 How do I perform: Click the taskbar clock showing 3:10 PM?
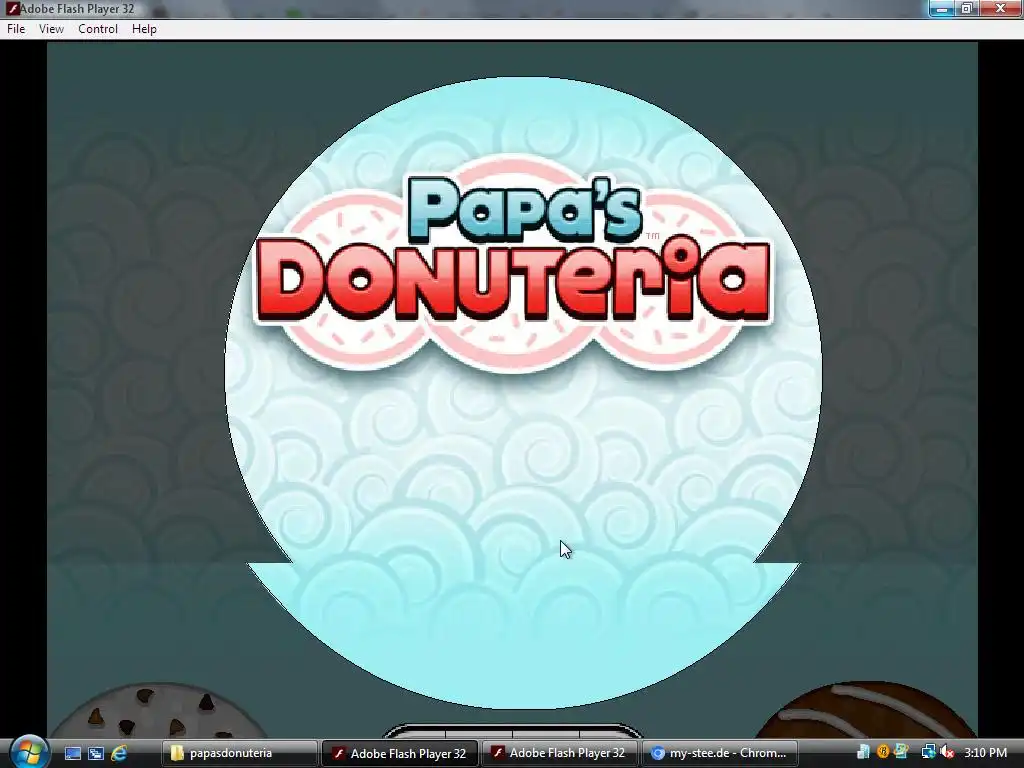pyautogui.click(x=985, y=752)
